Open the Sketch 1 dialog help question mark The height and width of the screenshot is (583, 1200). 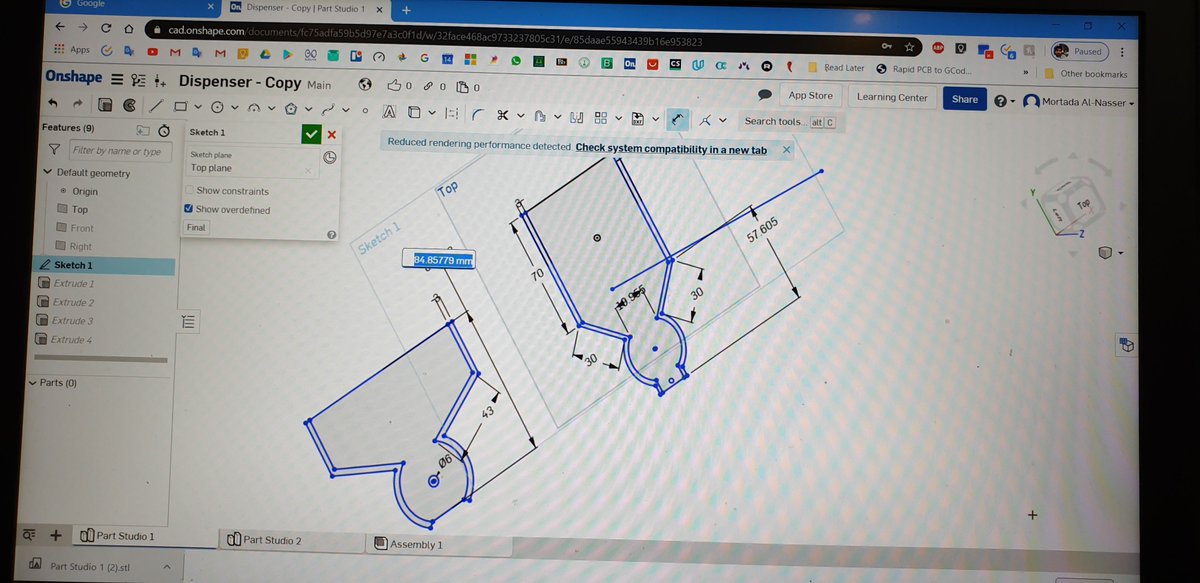(x=330, y=234)
